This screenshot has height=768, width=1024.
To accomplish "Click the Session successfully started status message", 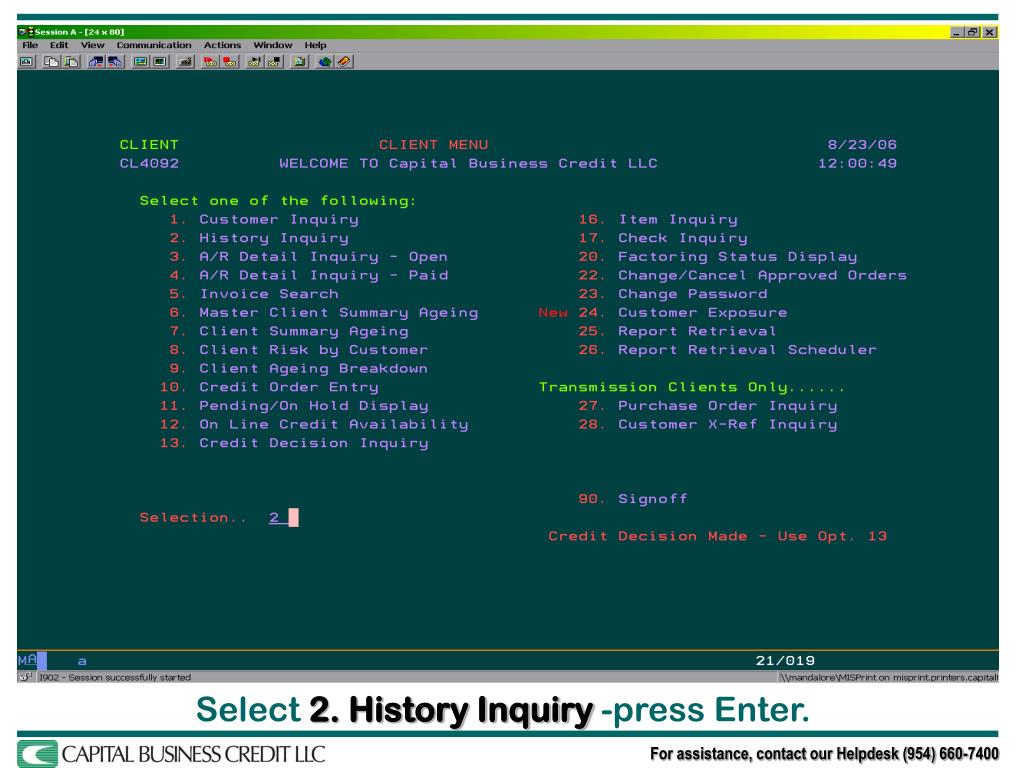I will 115,677.
